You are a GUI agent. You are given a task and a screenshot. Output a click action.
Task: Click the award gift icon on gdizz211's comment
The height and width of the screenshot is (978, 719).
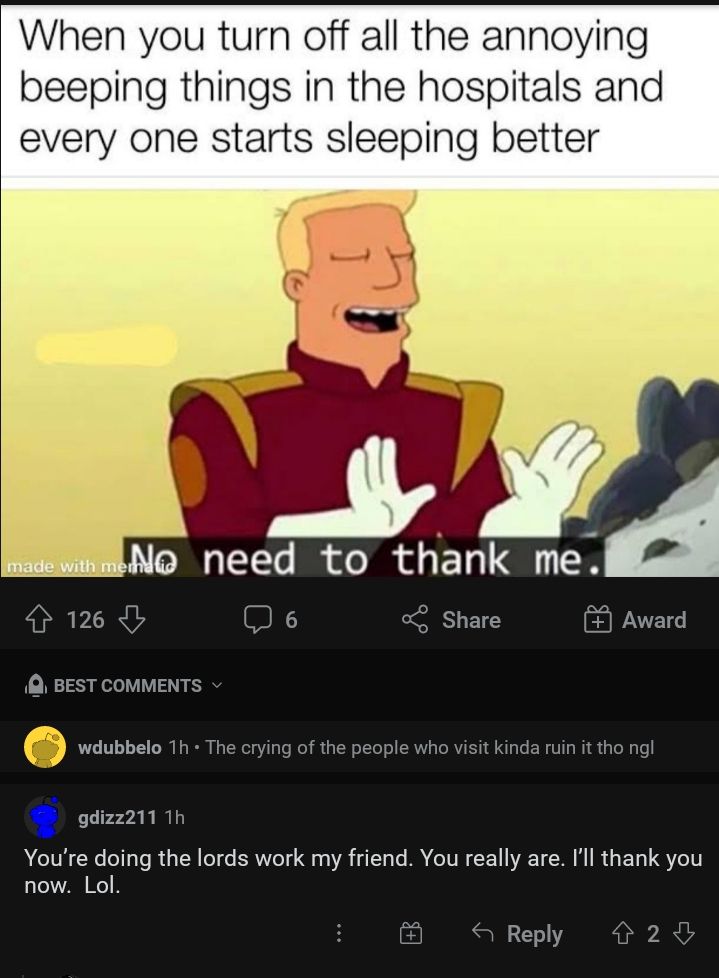(x=410, y=934)
